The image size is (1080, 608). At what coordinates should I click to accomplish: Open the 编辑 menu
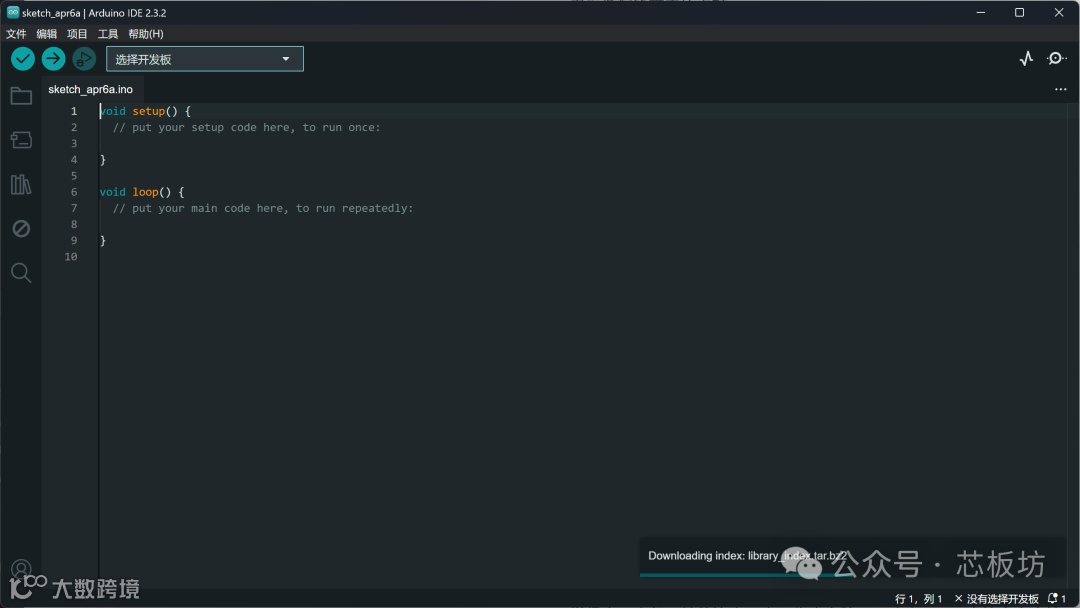pyautogui.click(x=46, y=34)
